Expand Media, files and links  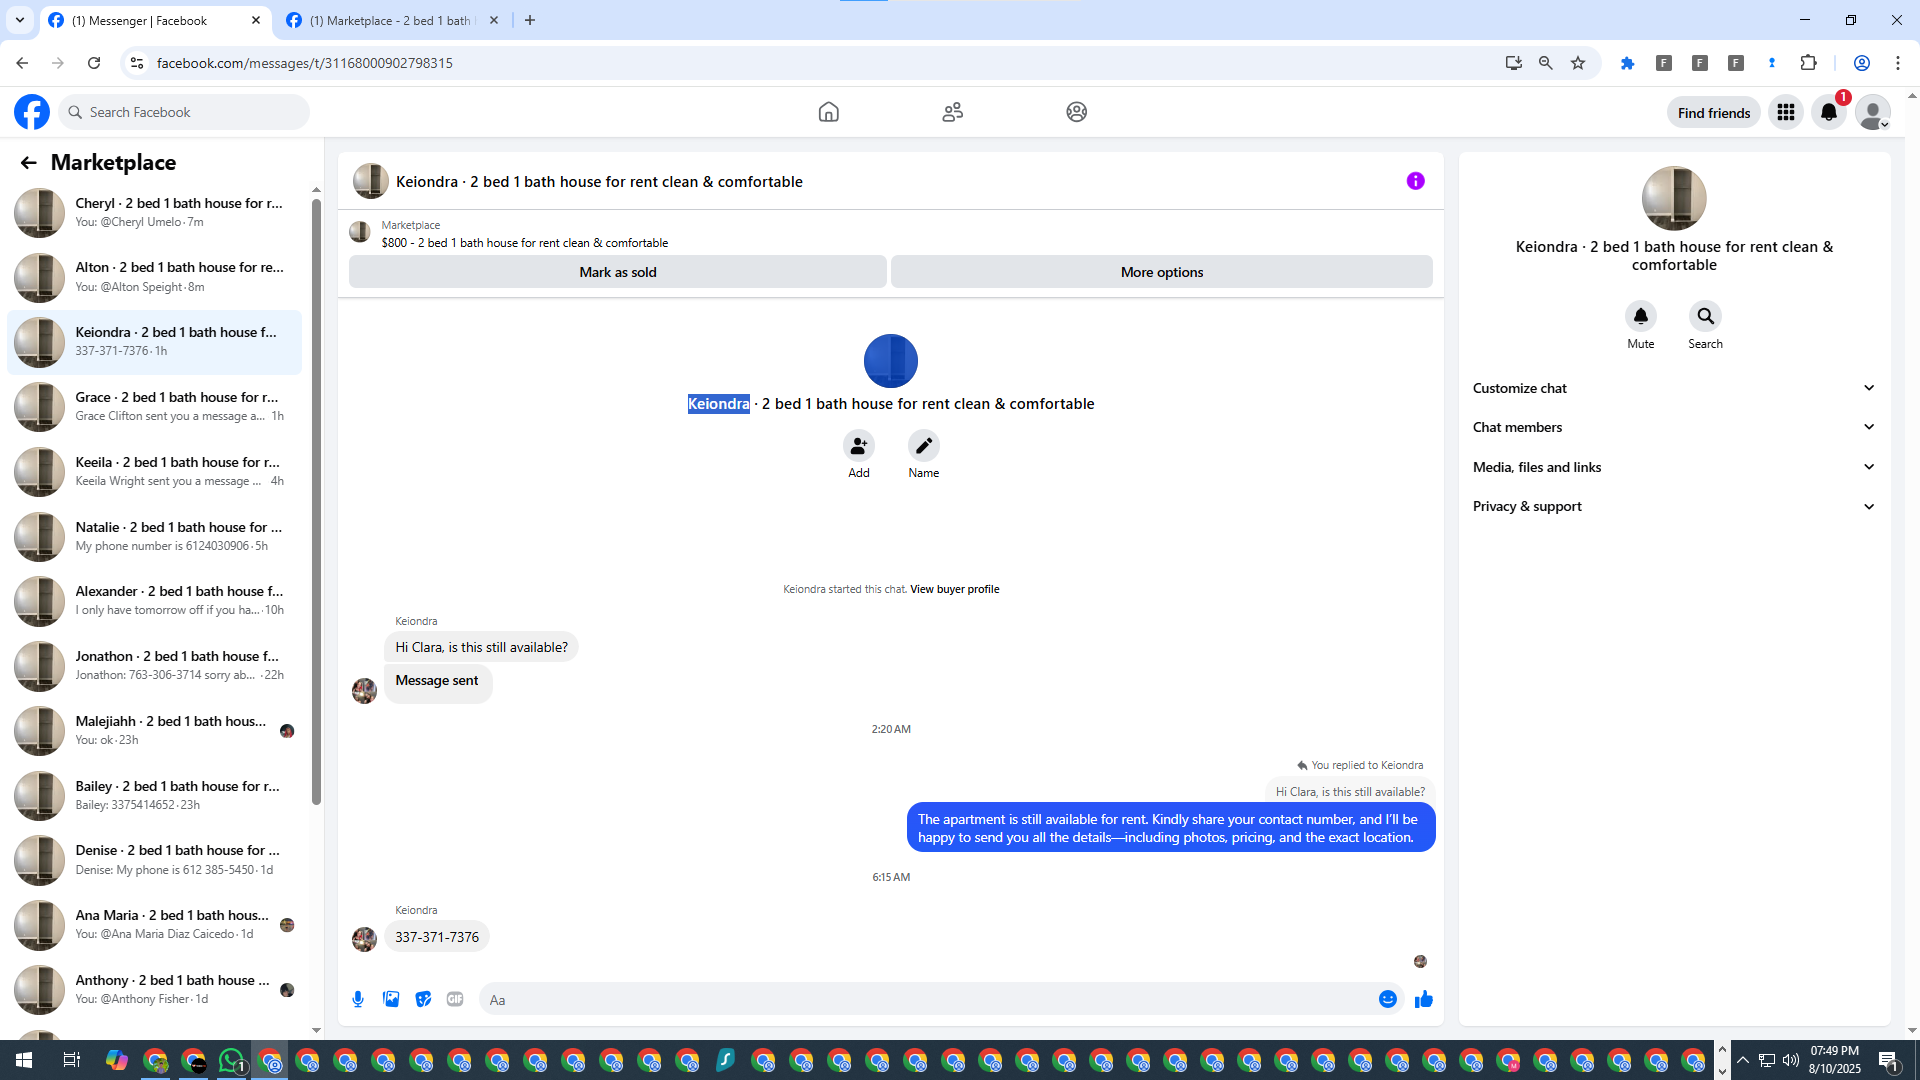point(1673,467)
